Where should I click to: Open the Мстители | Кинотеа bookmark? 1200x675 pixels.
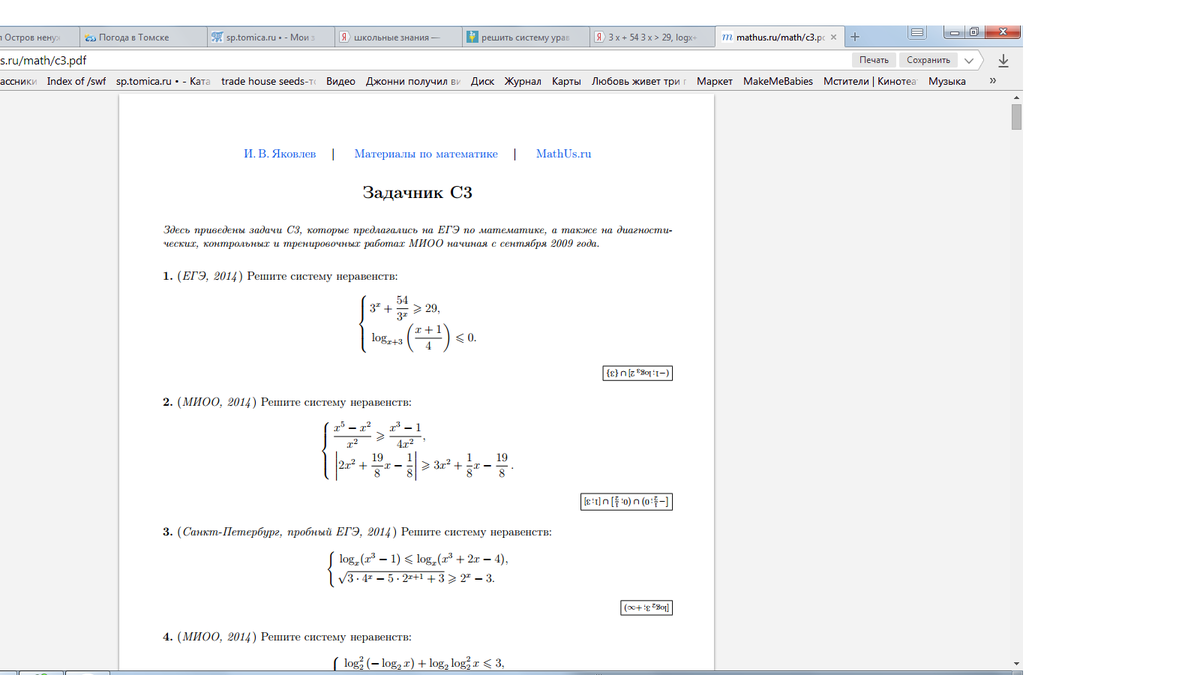(870, 81)
